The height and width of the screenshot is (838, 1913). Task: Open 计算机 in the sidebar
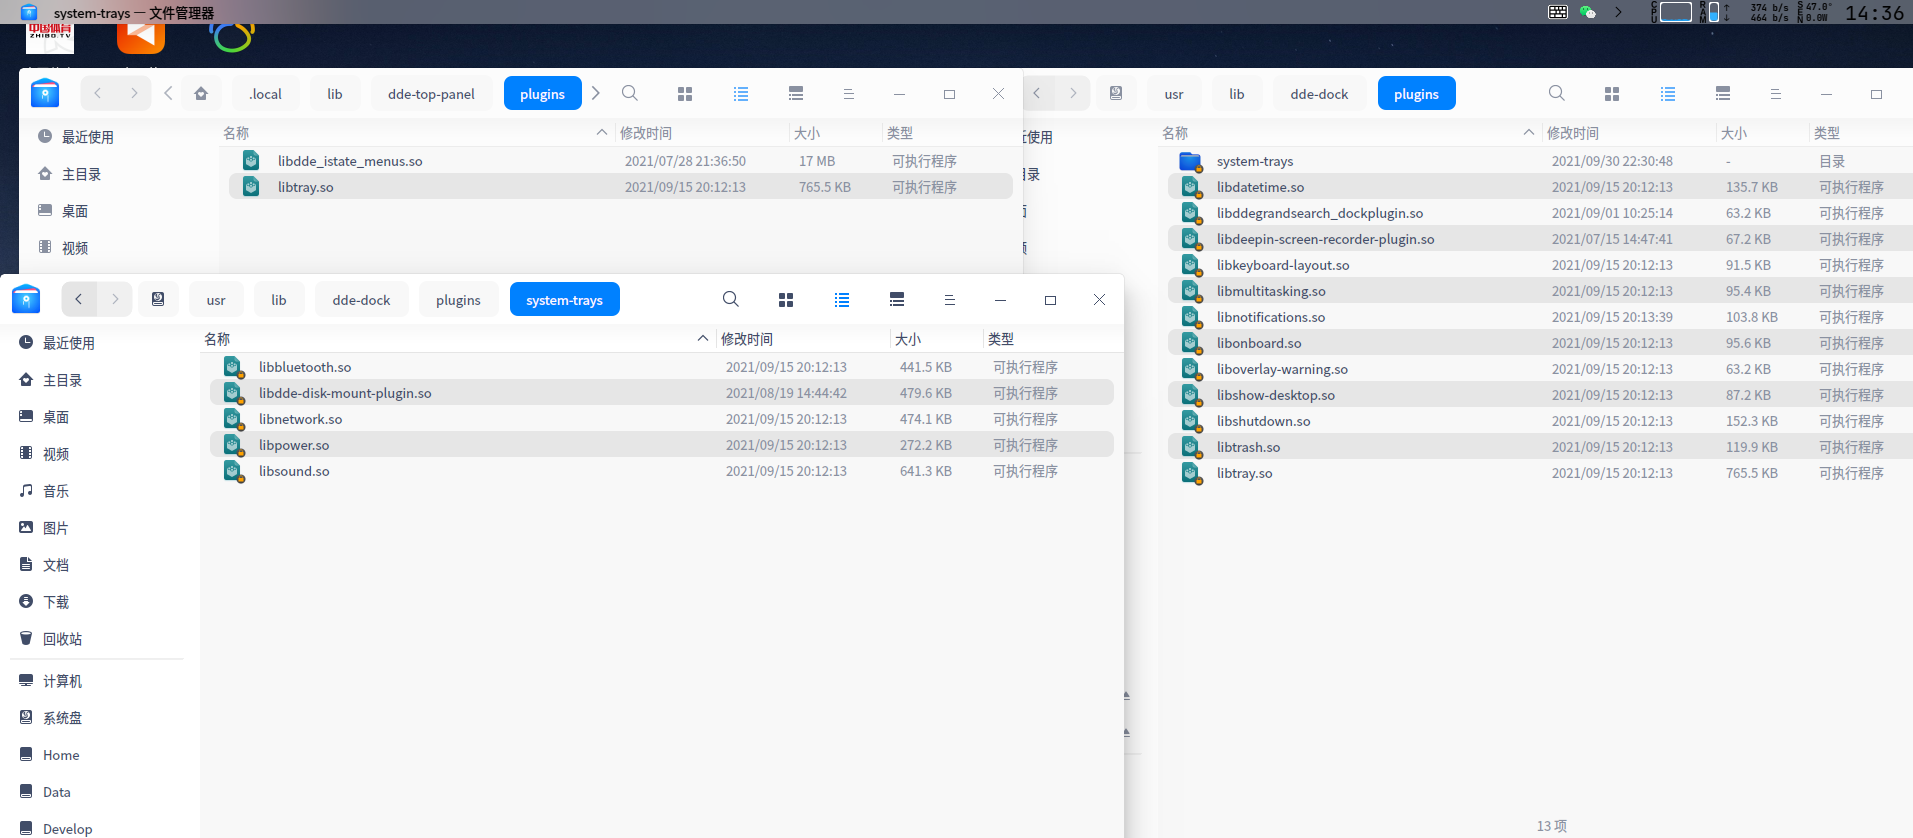pyautogui.click(x=62, y=681)
